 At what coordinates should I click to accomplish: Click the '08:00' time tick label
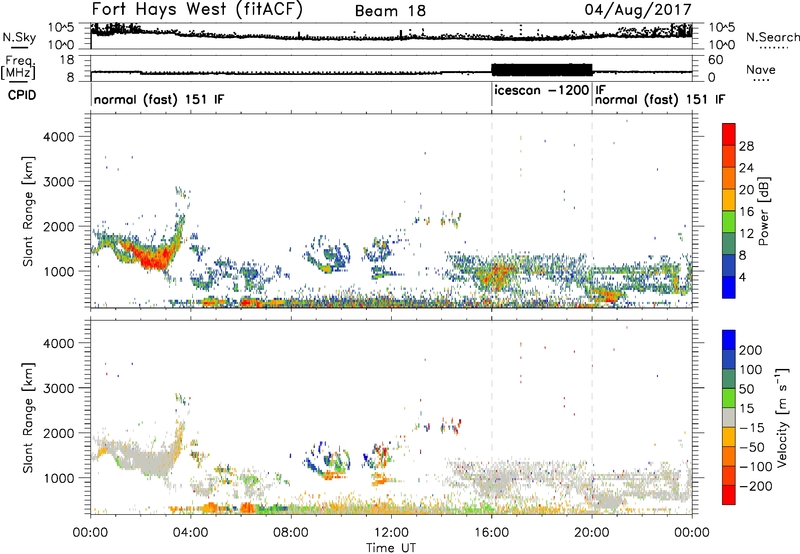[x=291, y=533]
